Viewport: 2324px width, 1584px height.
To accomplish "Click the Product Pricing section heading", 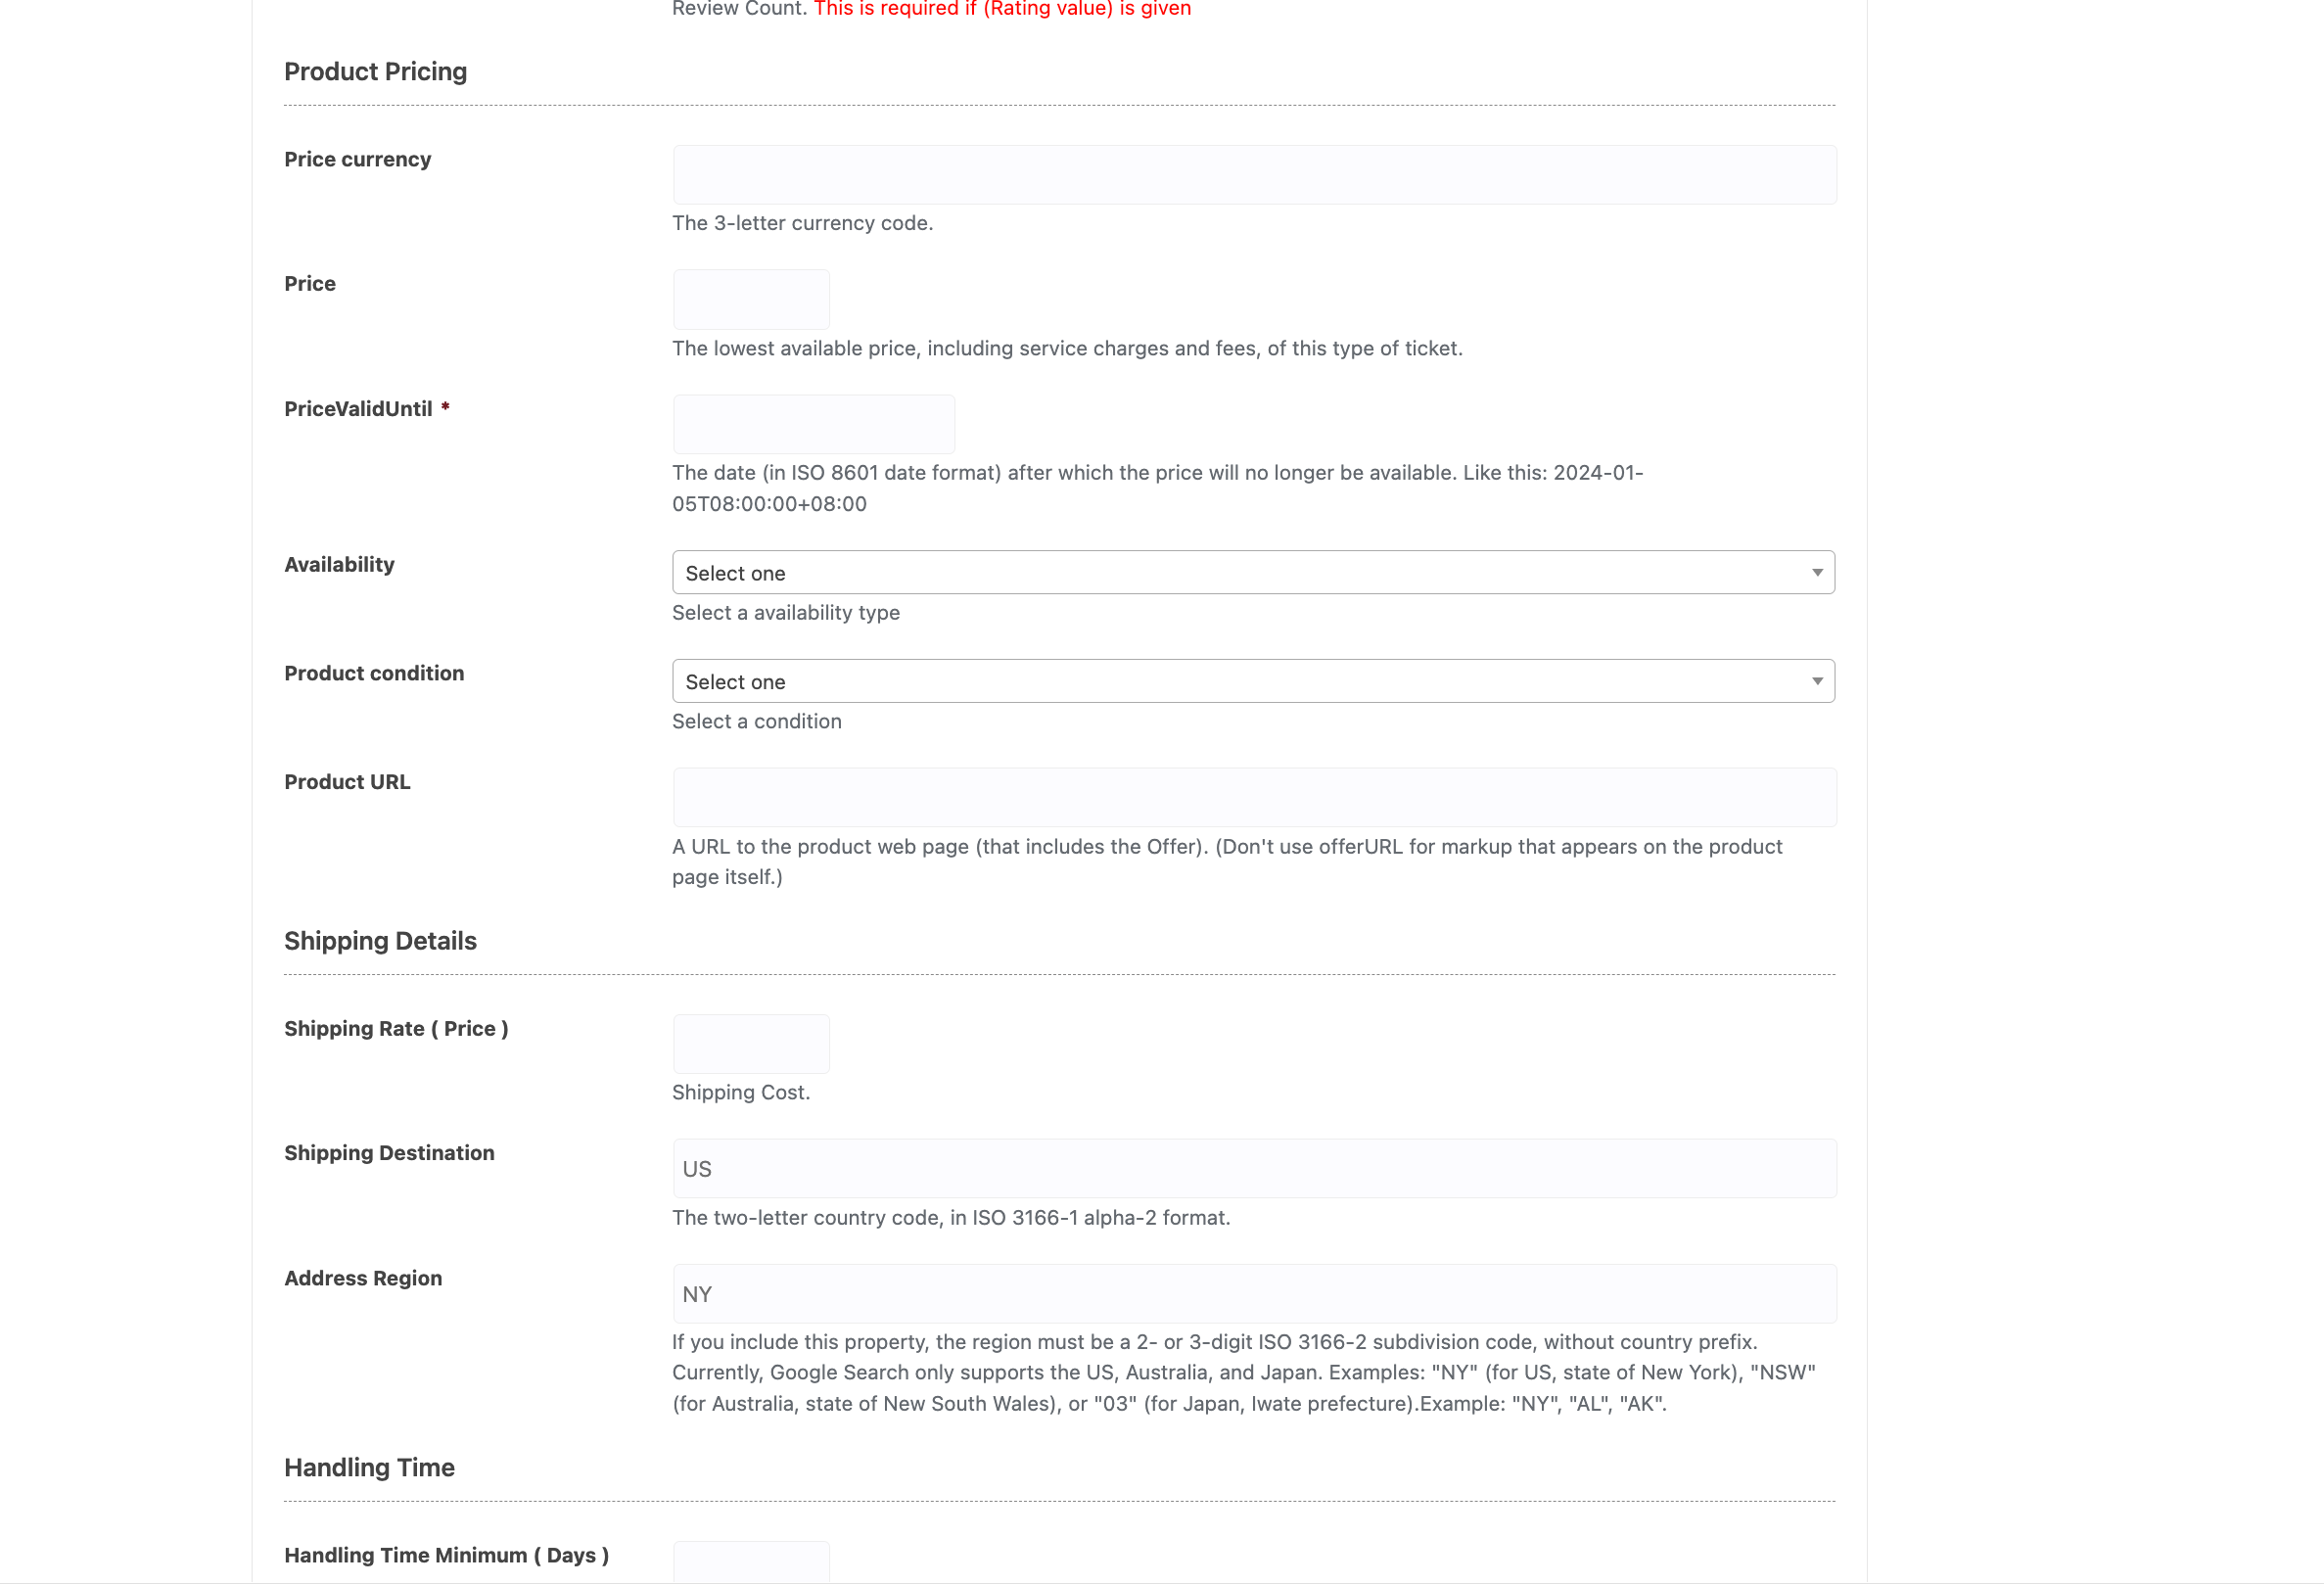I will click(376, 72).
